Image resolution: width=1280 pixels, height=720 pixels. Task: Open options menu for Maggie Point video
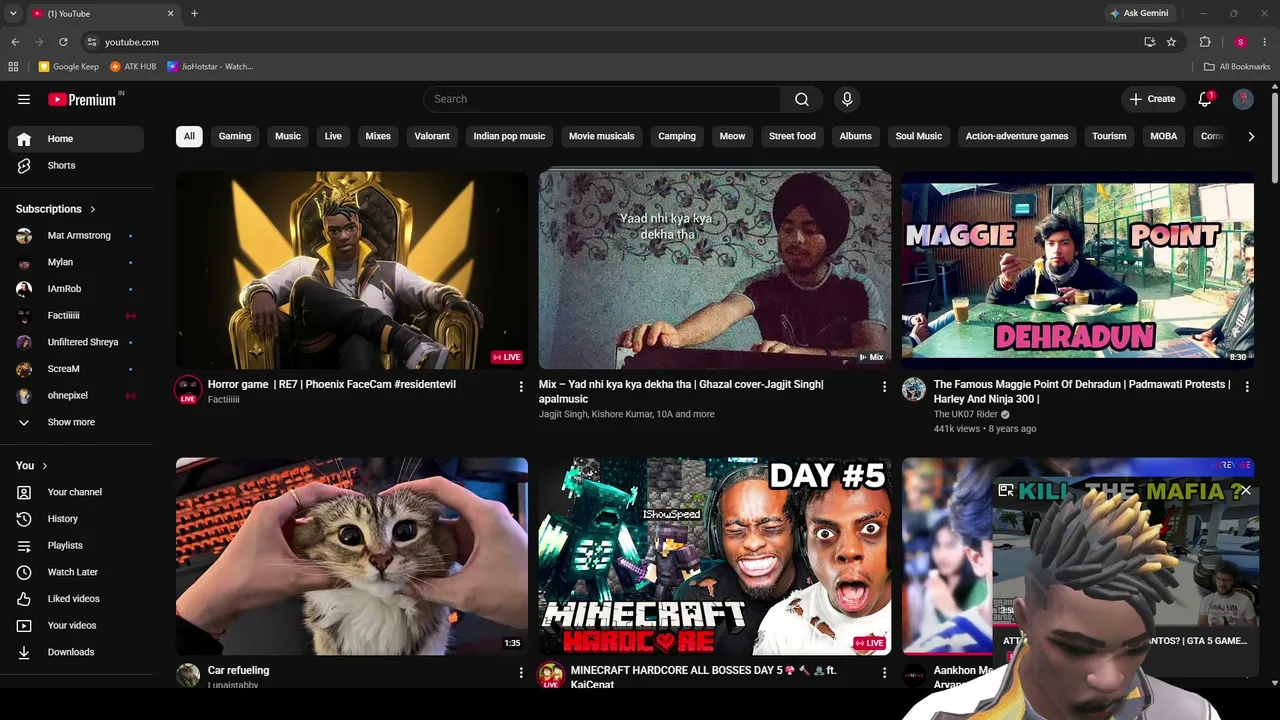pos(1247,386)
